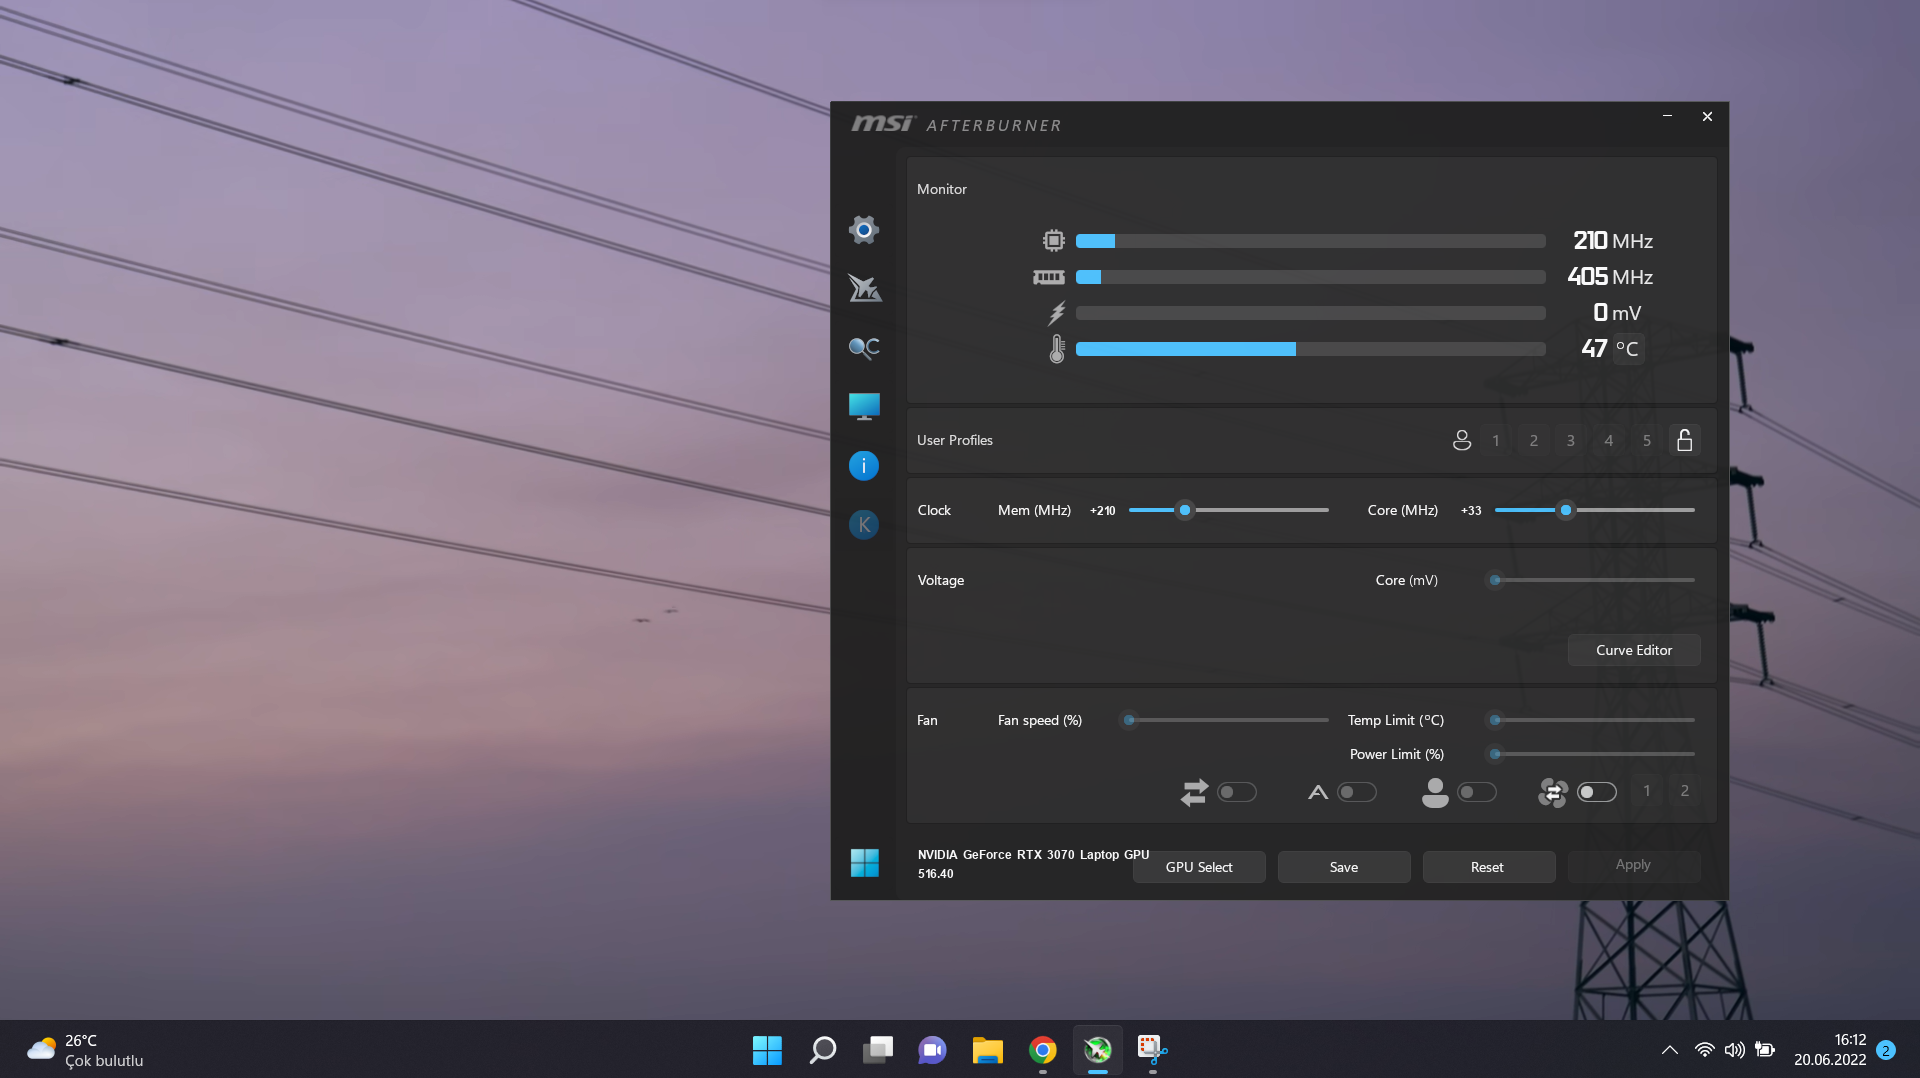The height and width of the screenshot is (1078, 1920).
Task: Toggle the switch next to the auto 'A' icon
Action: pos(1357,792)
